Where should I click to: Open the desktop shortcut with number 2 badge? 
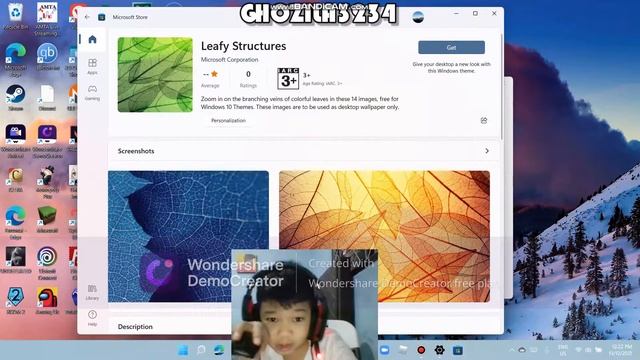click(16, 301)
